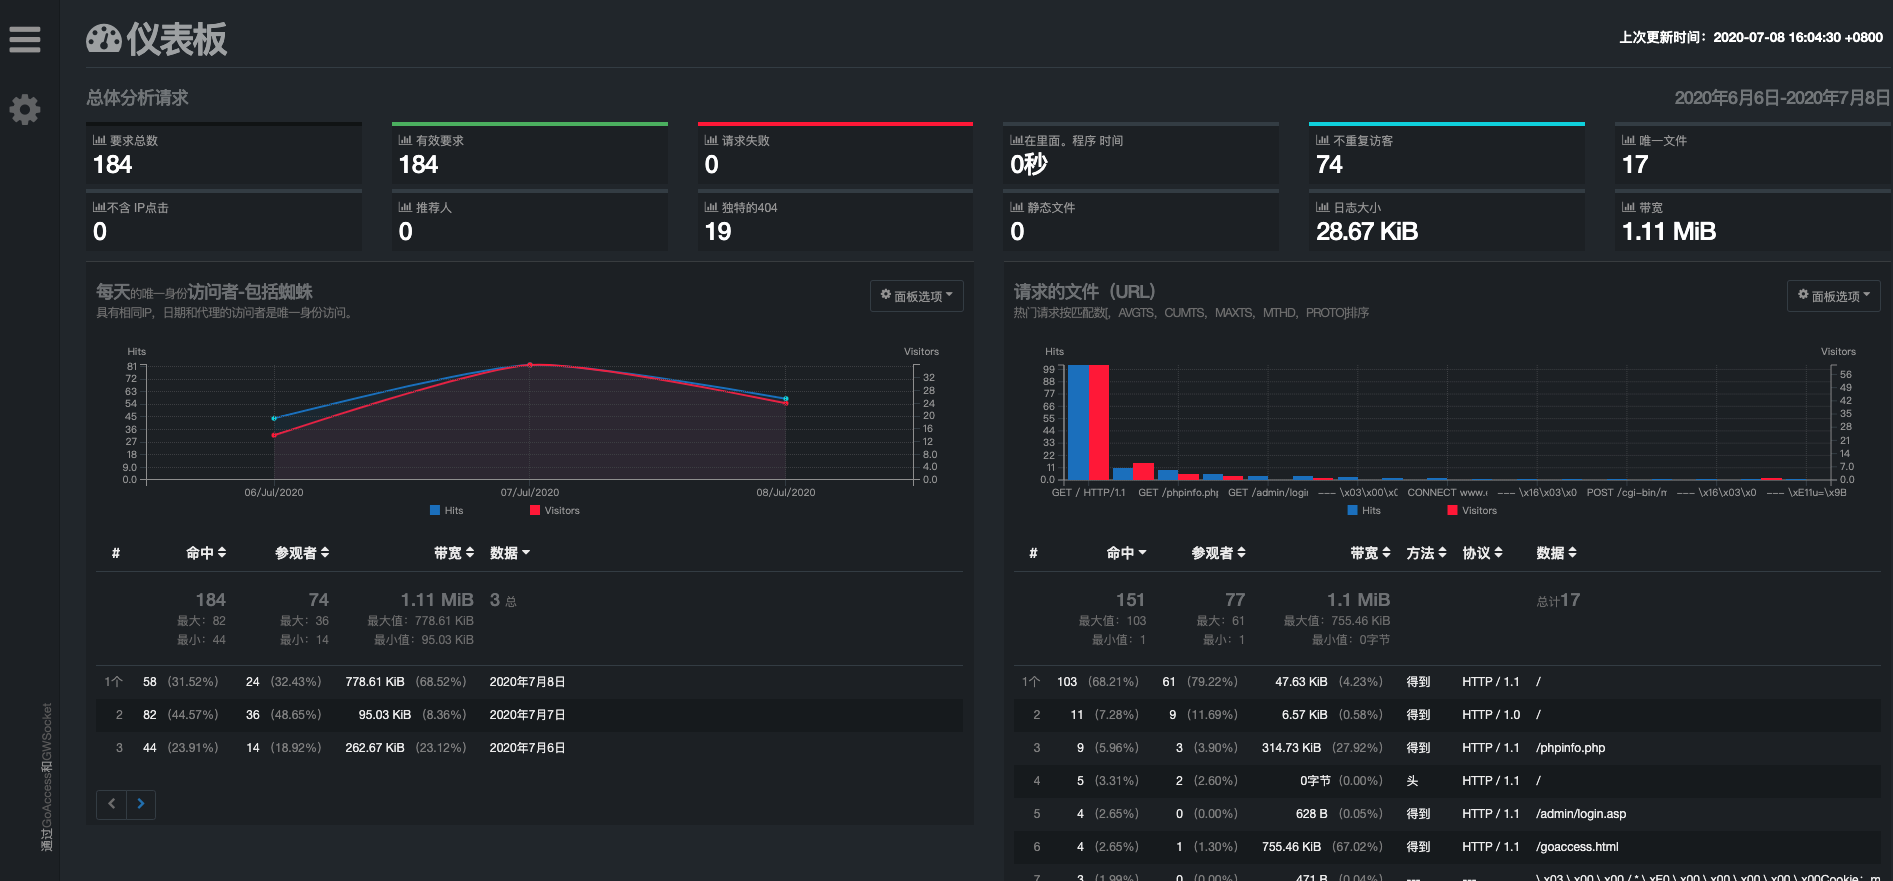Sort requested files by 方法 column

1427,553
